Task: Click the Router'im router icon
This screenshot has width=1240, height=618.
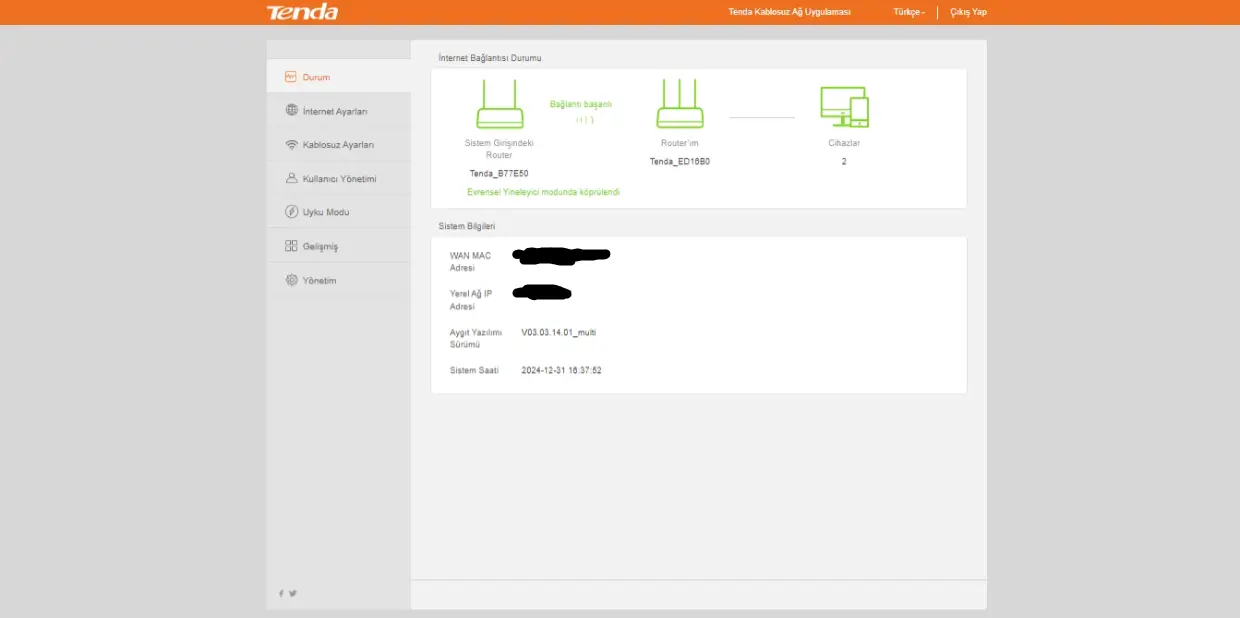Action: 680,104
